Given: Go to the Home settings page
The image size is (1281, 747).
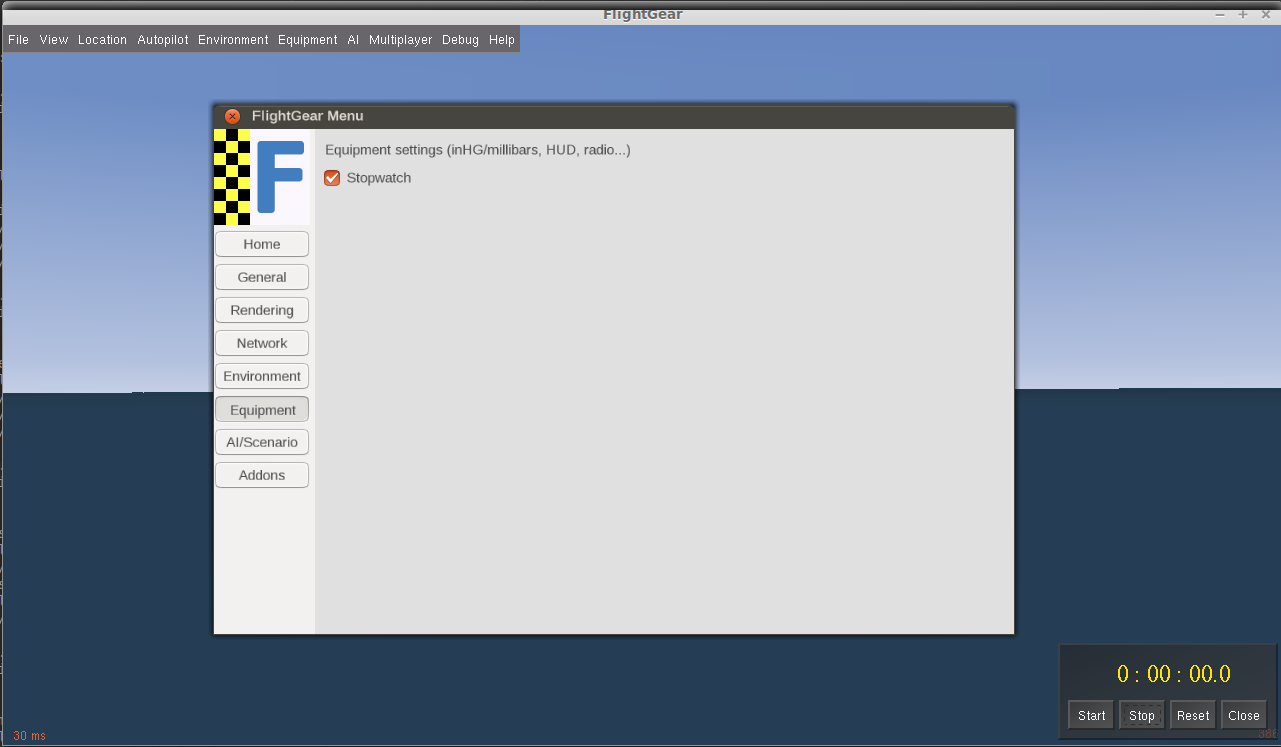Looking at the screenshot, I should point(262,244).
